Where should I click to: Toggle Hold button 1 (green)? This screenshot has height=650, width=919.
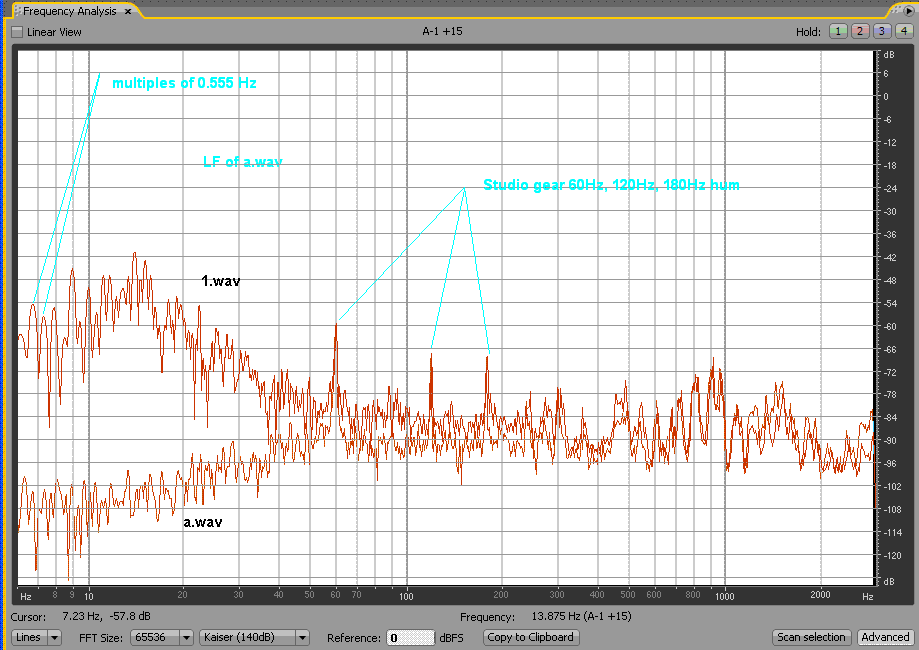838,32
